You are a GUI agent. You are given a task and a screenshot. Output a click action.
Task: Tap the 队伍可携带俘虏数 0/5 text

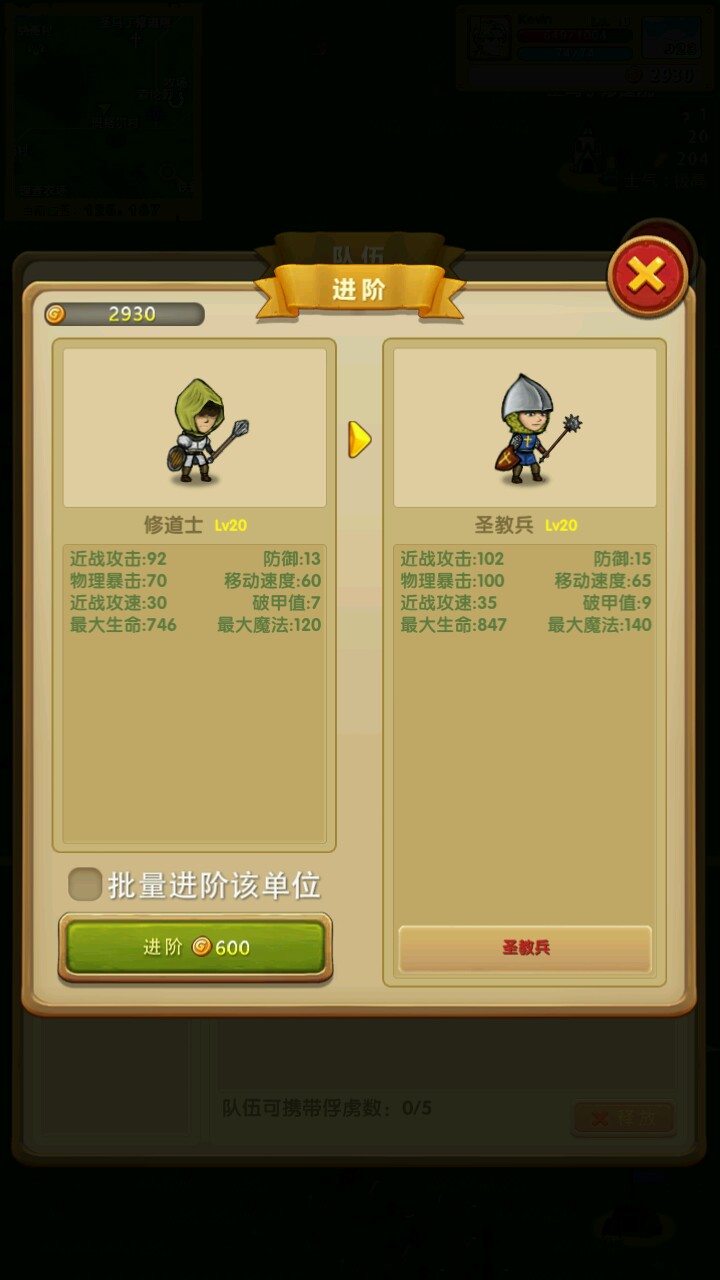(327, 1108)
